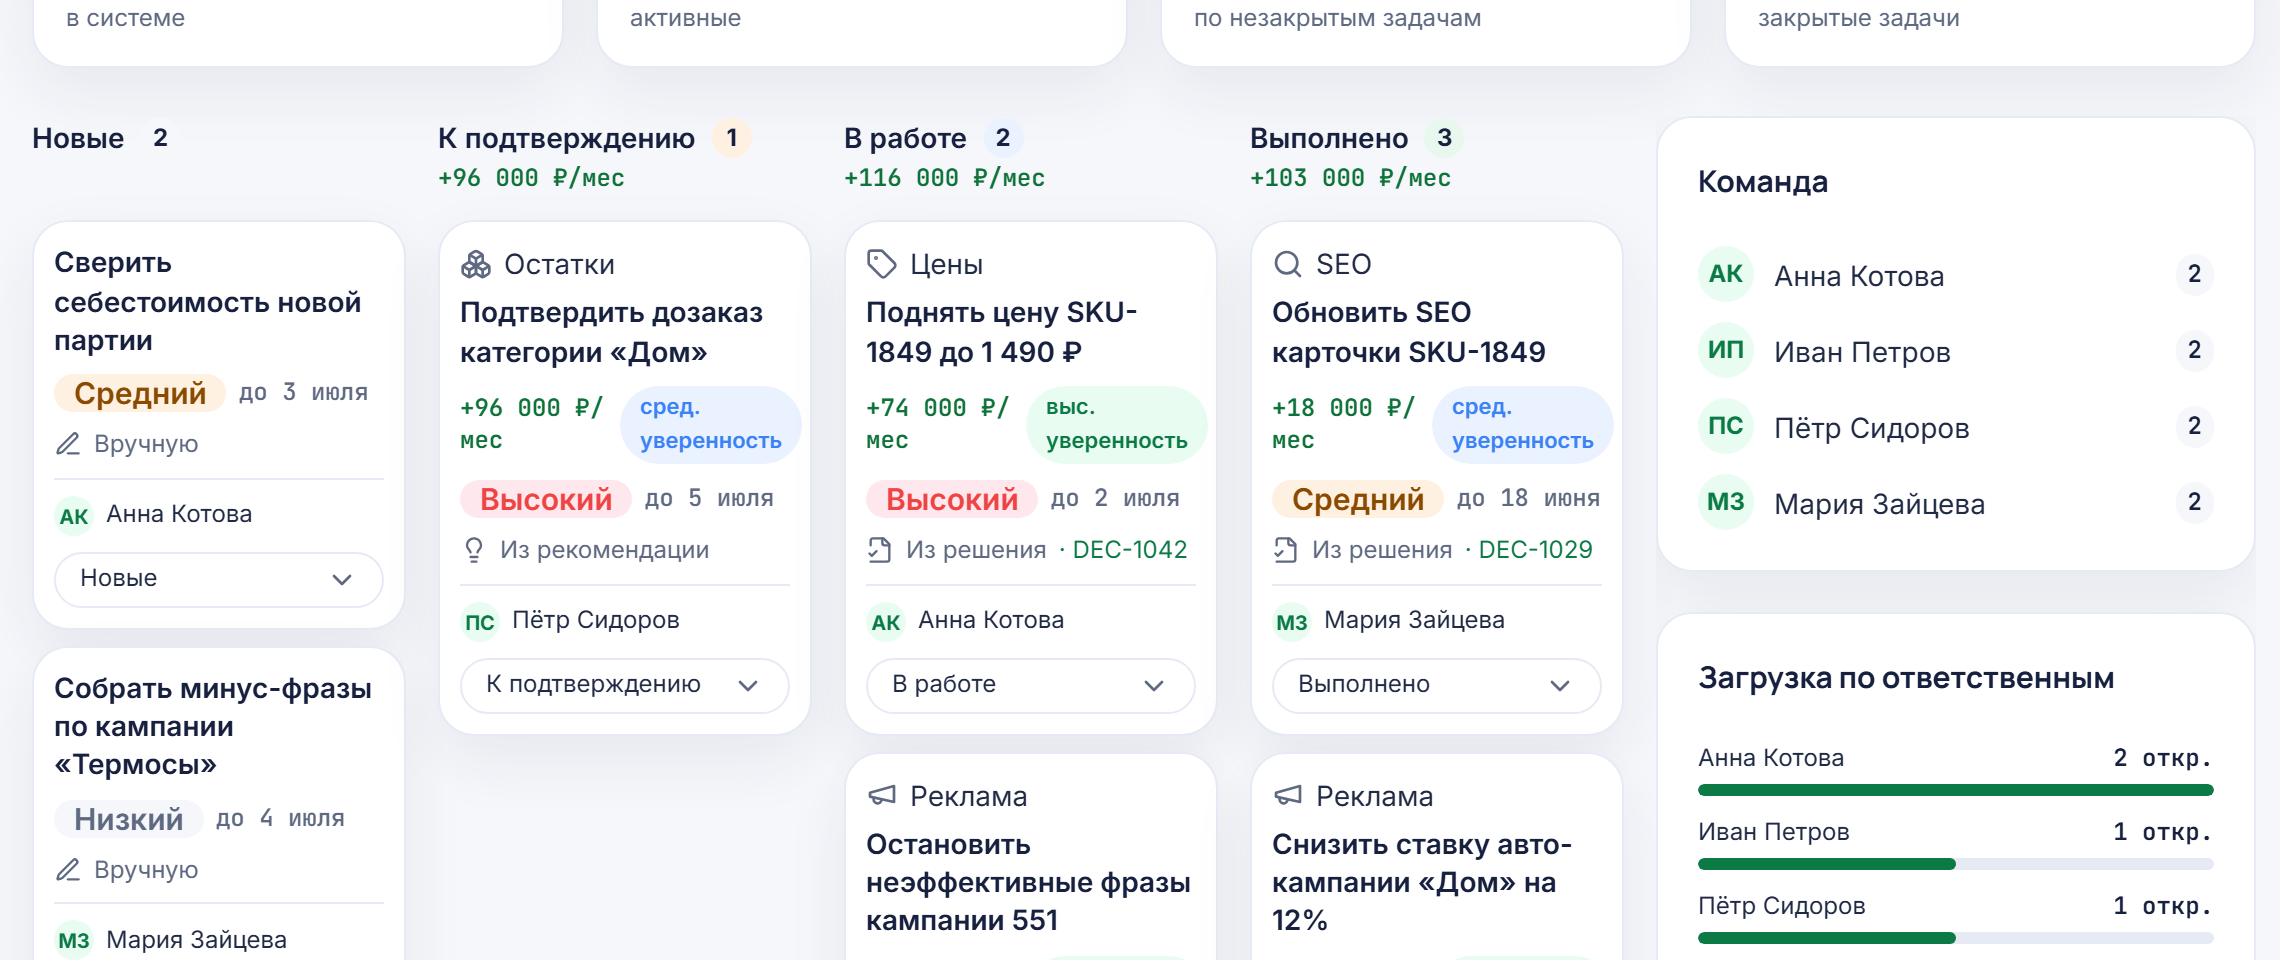The image size is (2280, 960).
Task: Click АК avatar in Сверить себестоимость card
Action: tap(74, 516)
